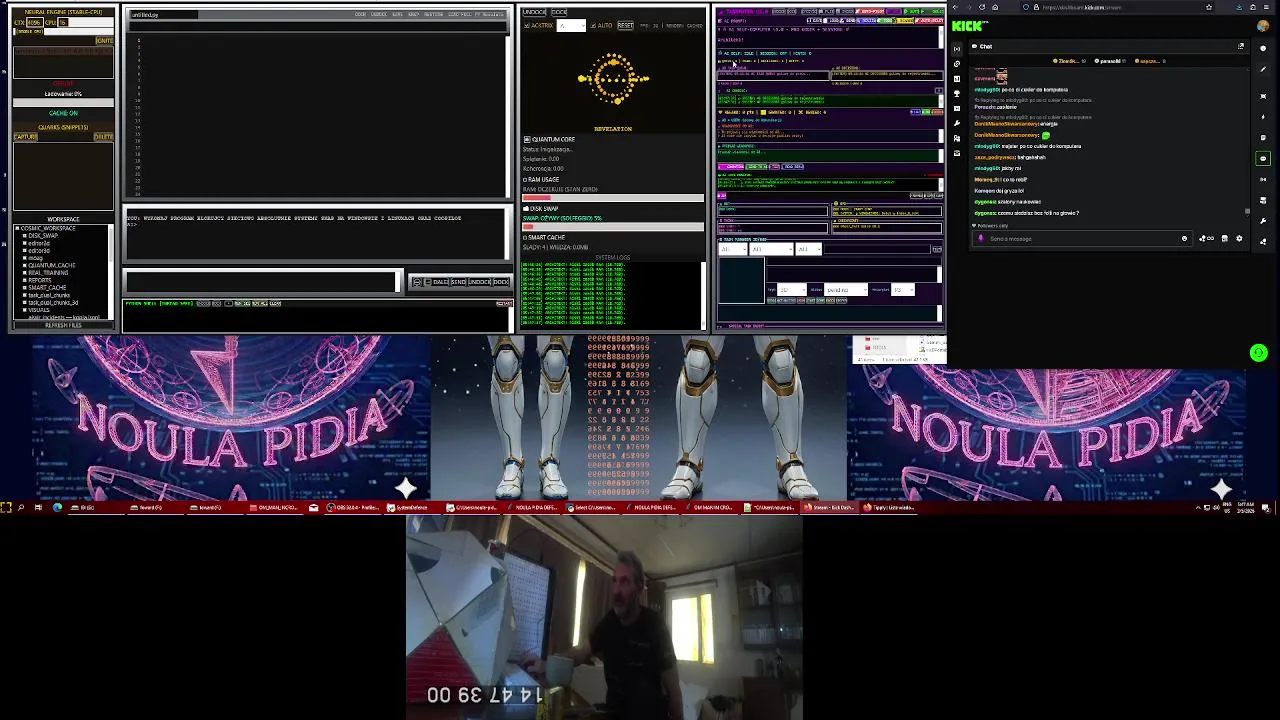Select SMART_CACHE folder in the workspace tree
The image size is (1280, 720).
point(47,288)
